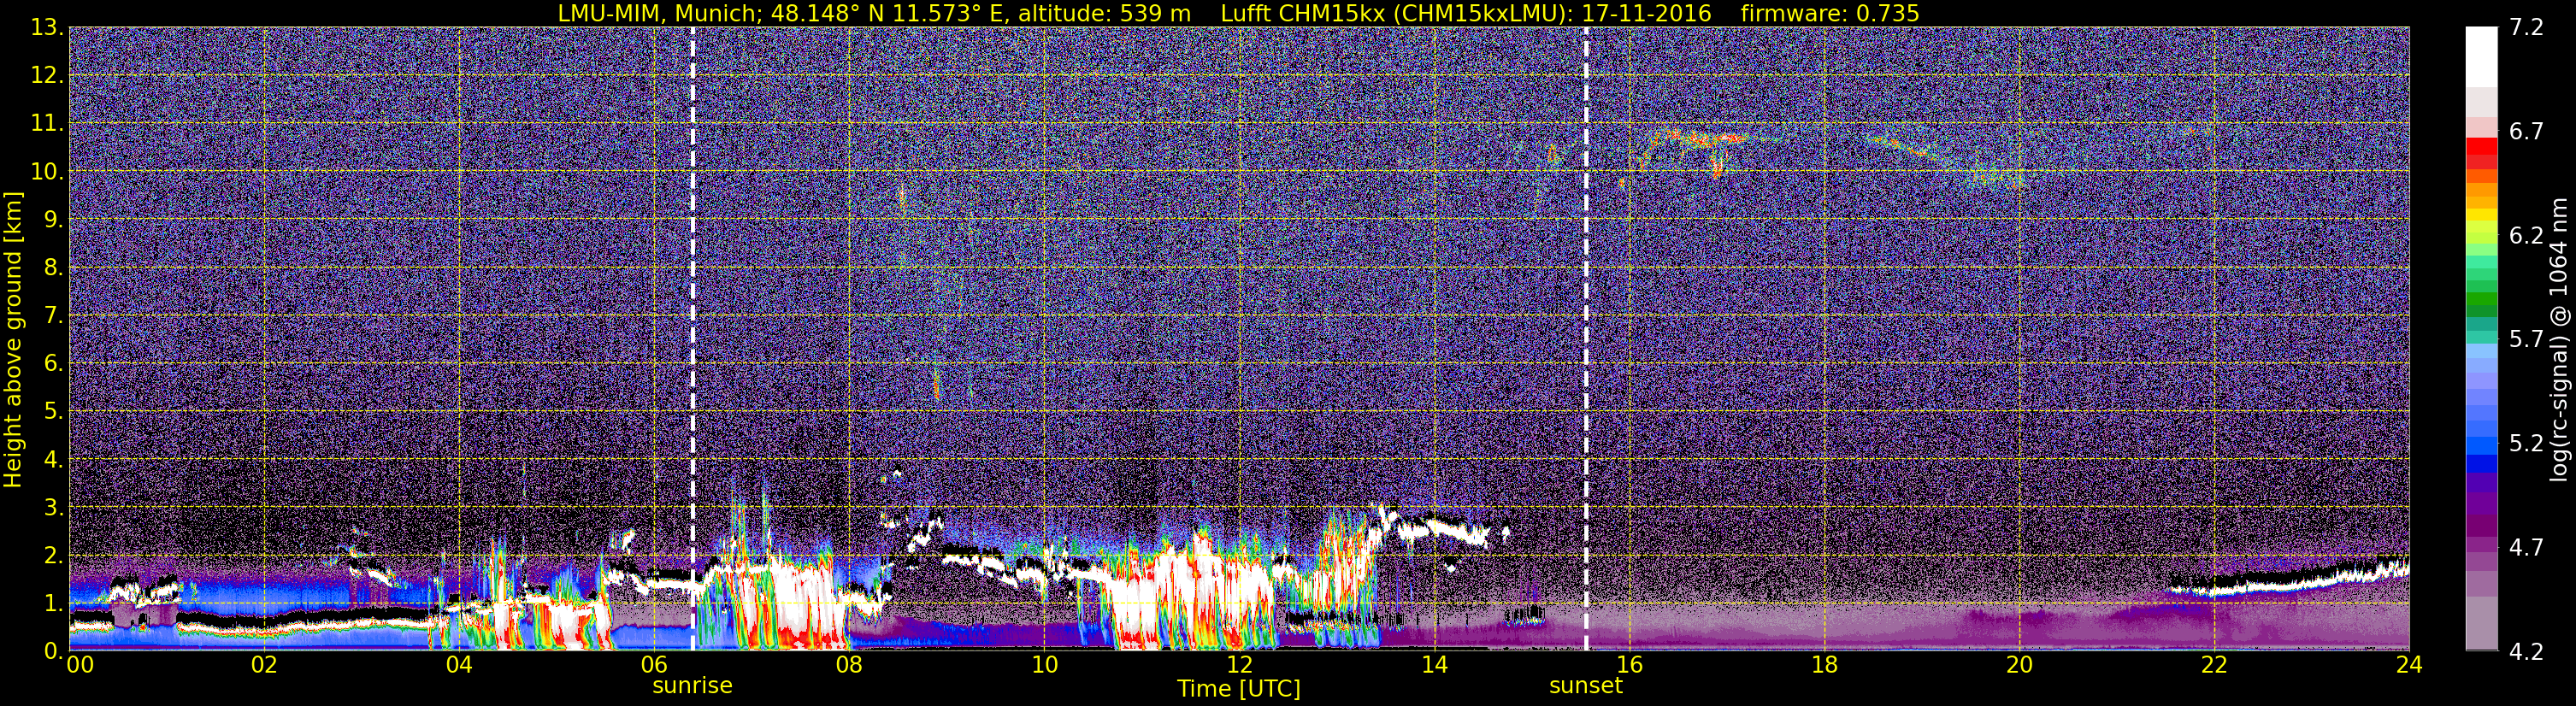The width and height of the screenshot is (2576, 706).
Task: Click the '00' time axis tick label
Action: 80,665
